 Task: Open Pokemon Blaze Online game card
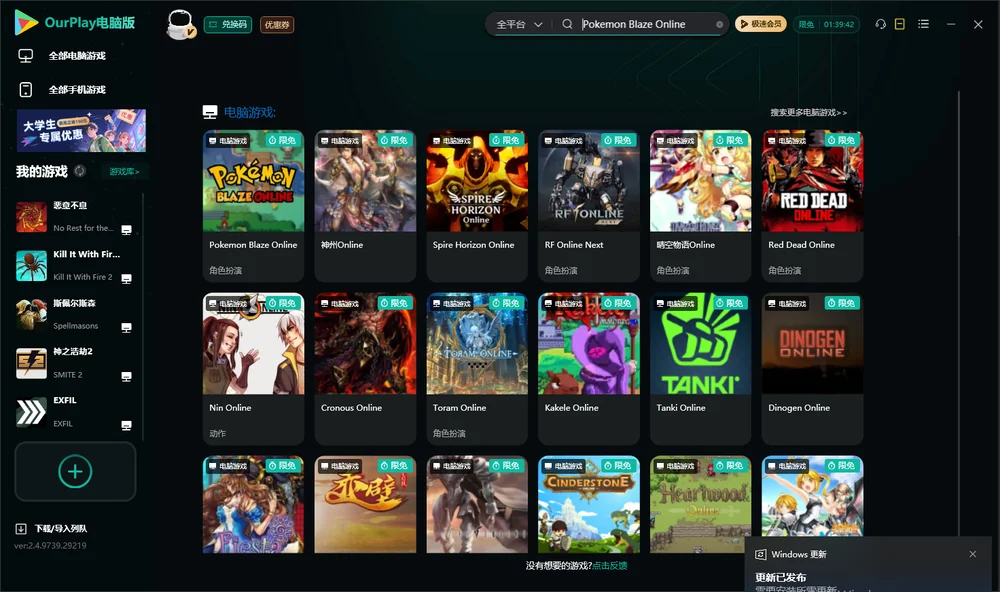(x=253, y=205)
